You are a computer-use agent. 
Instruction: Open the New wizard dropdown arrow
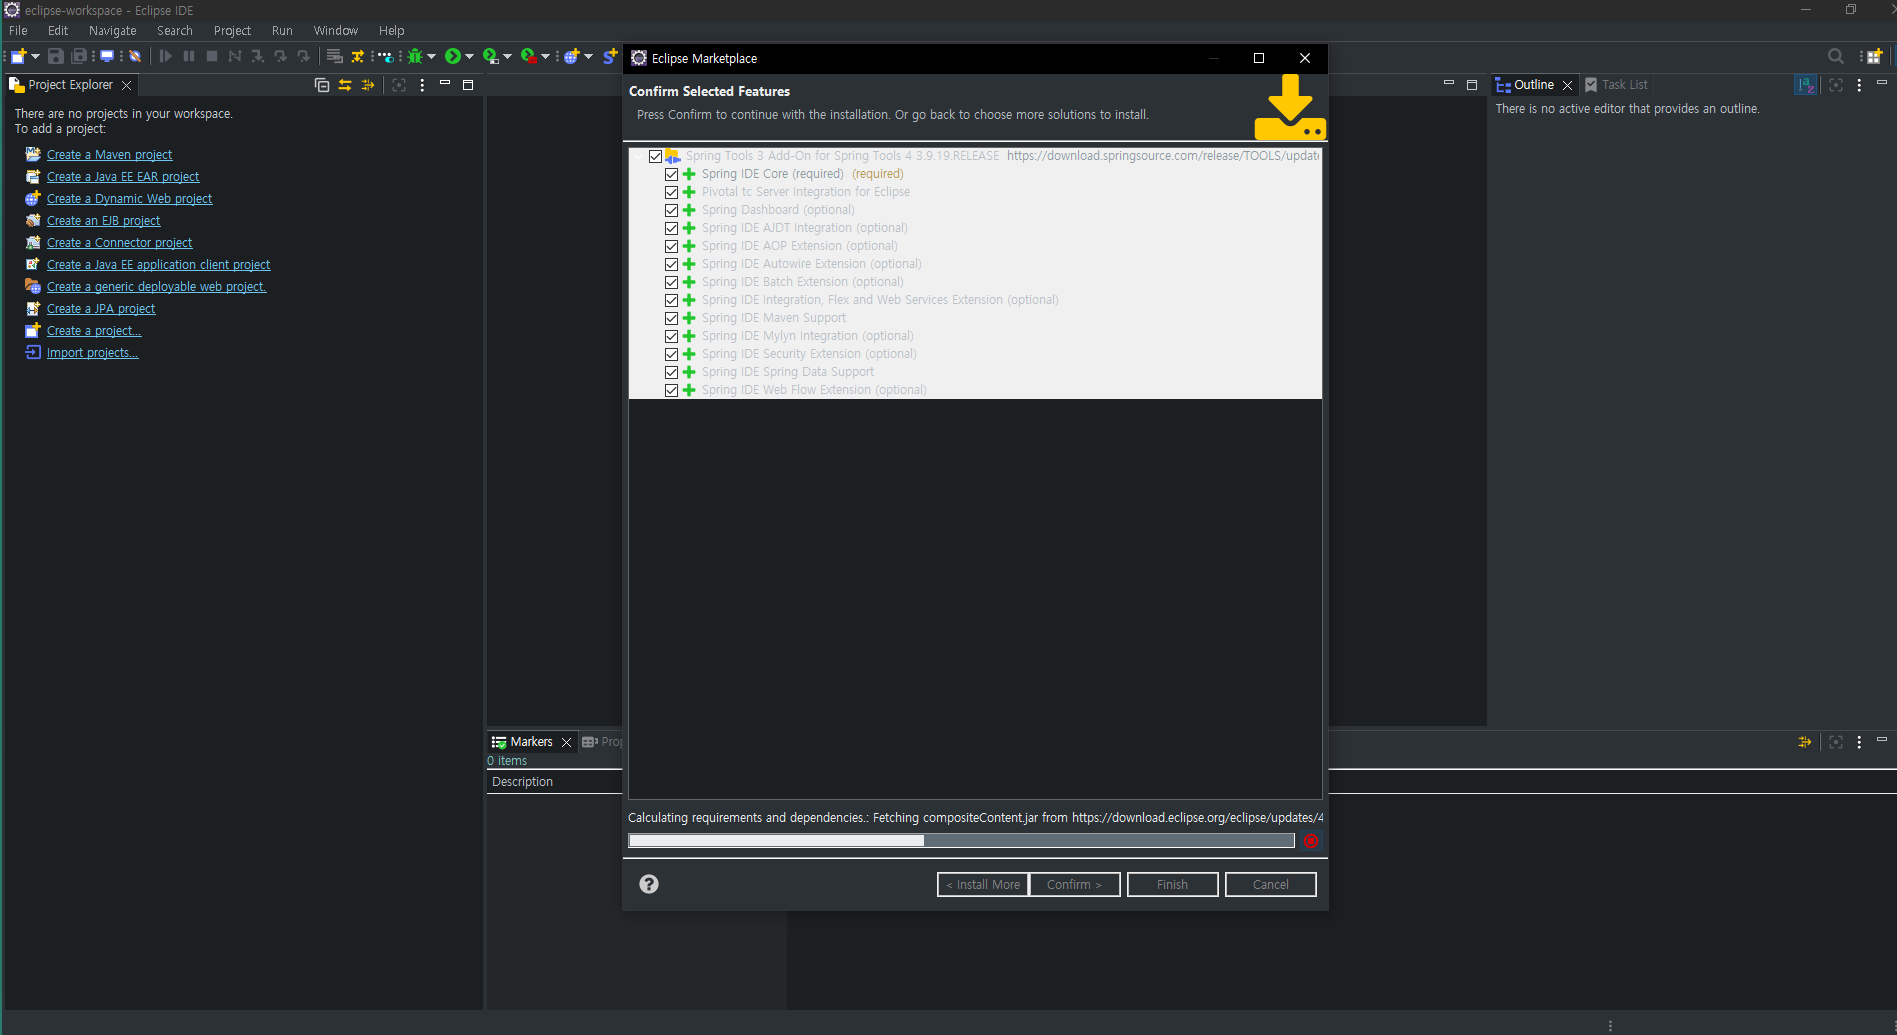click(x=35, y=57)
